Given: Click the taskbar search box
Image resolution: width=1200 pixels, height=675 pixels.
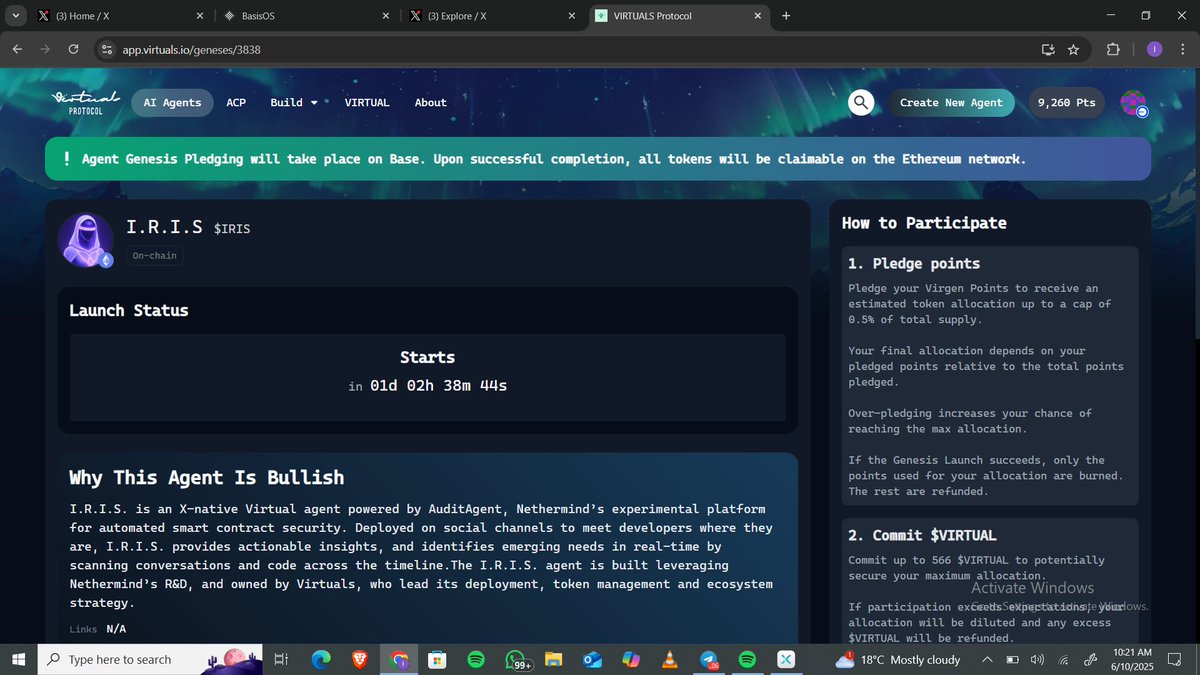Looking at the screenshot, I should click(x=148, y=659).
